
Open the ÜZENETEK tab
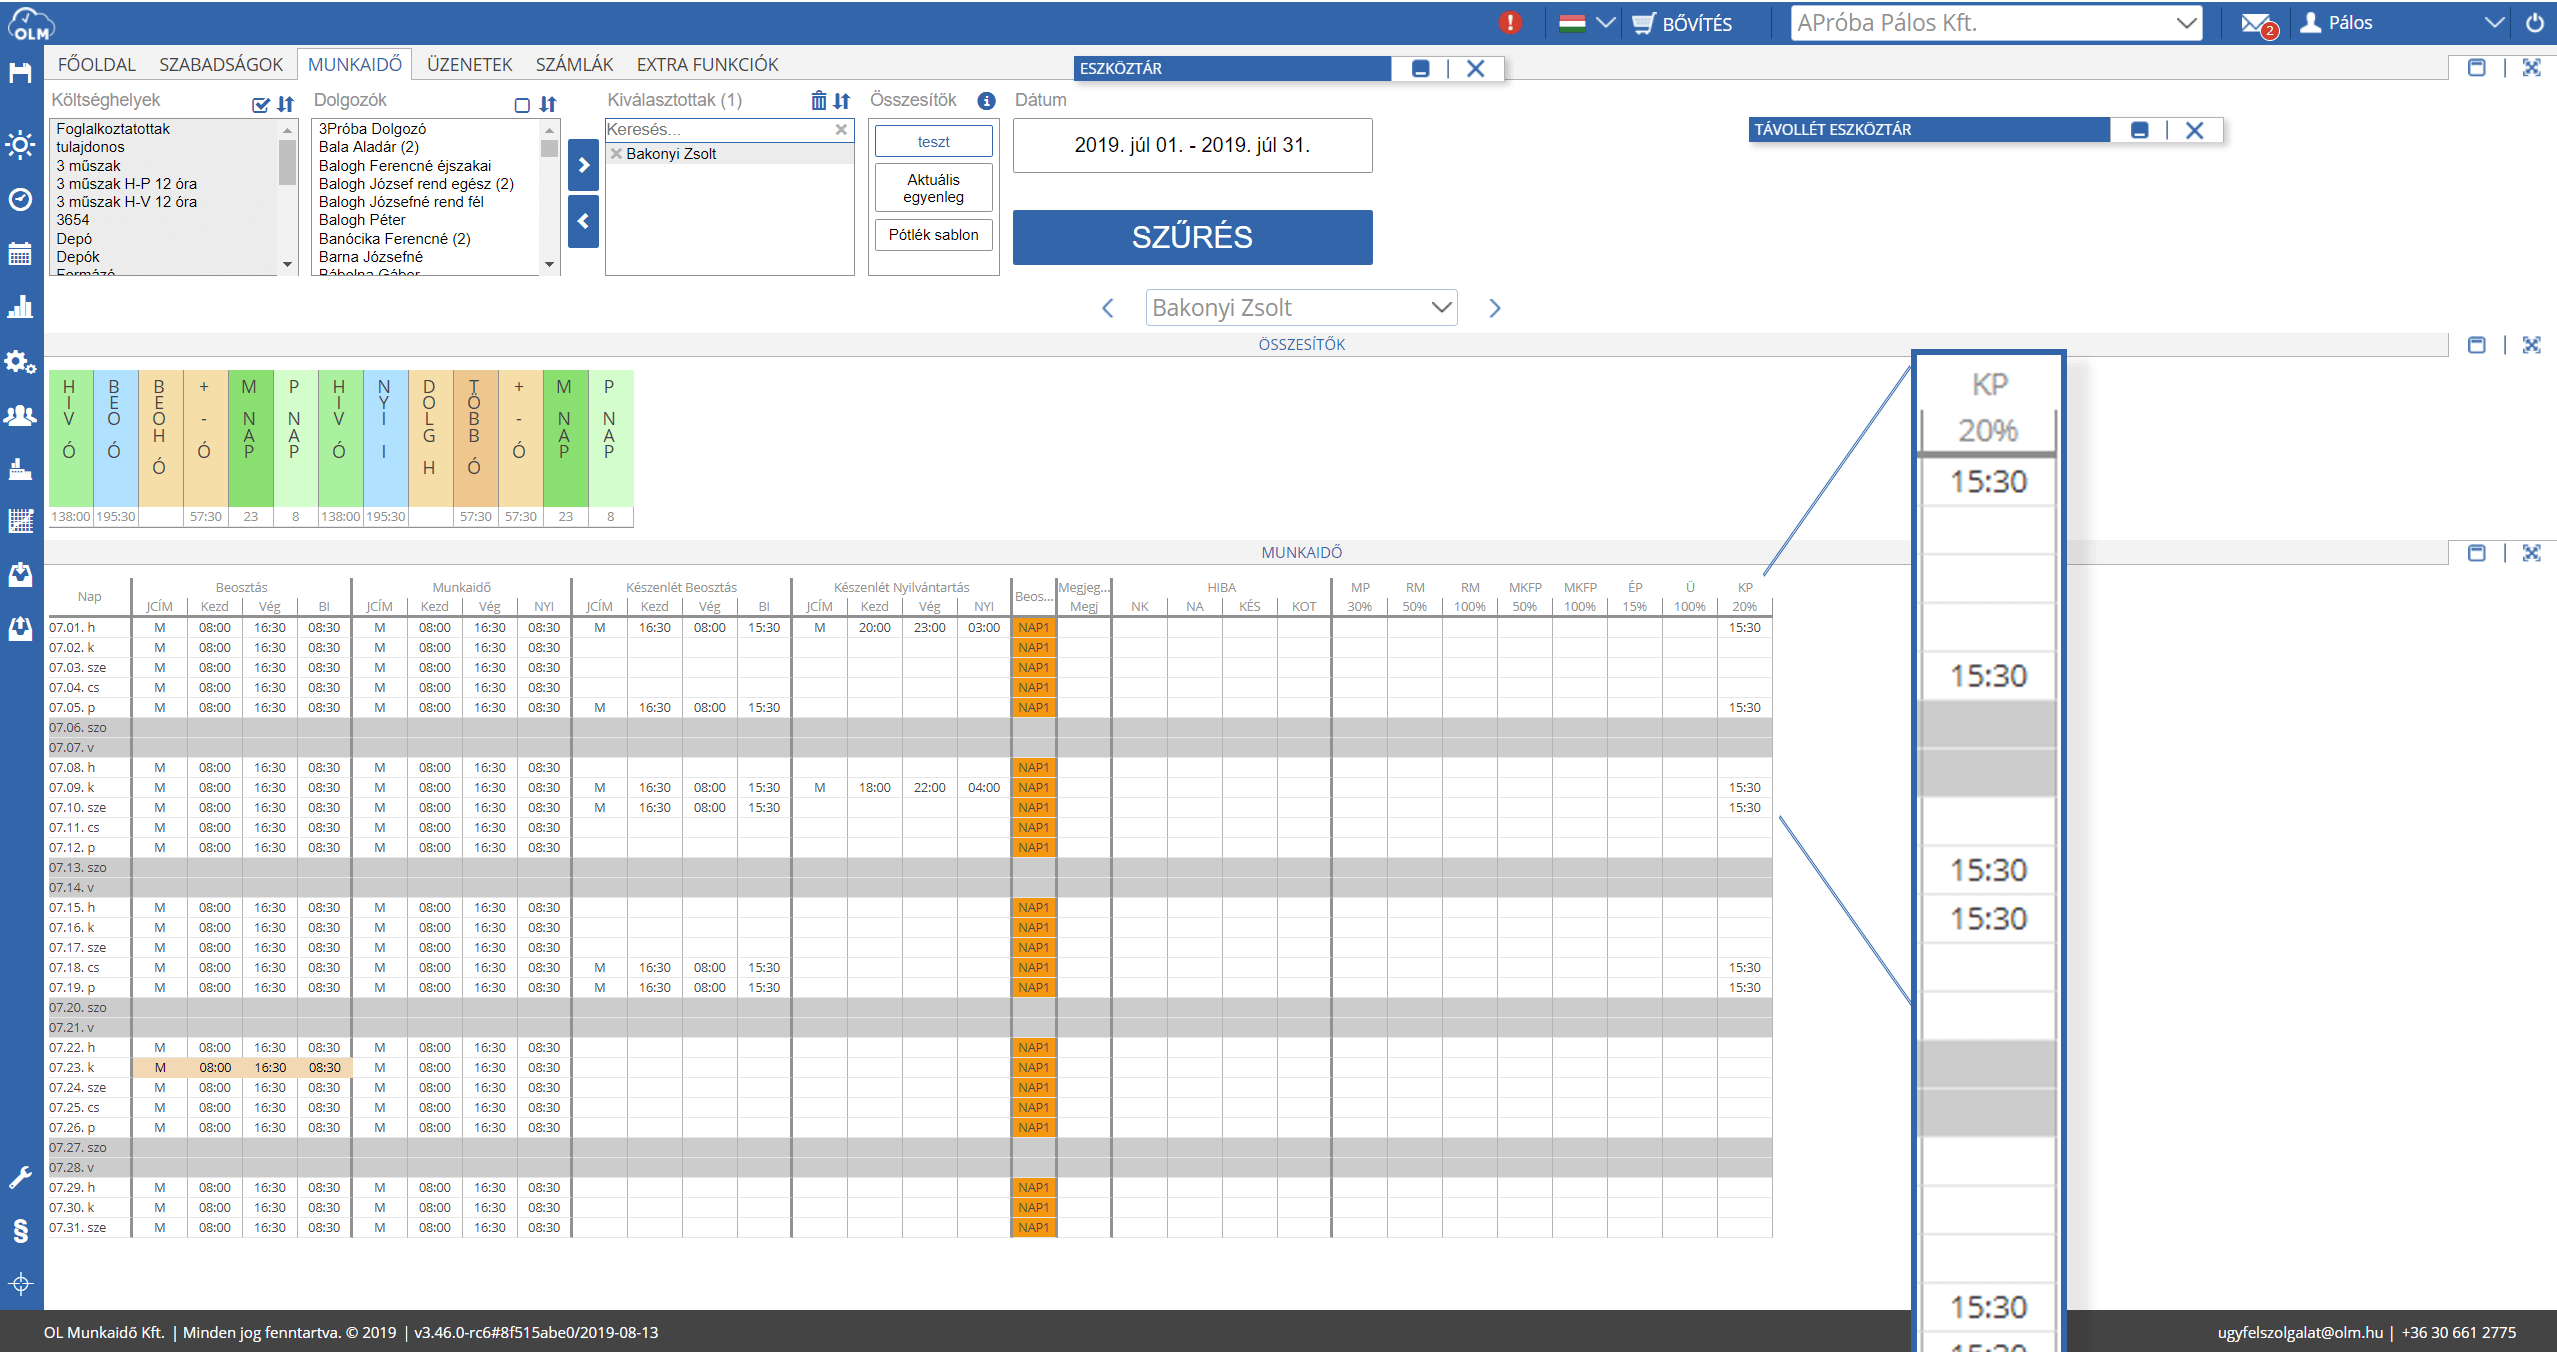469,65
